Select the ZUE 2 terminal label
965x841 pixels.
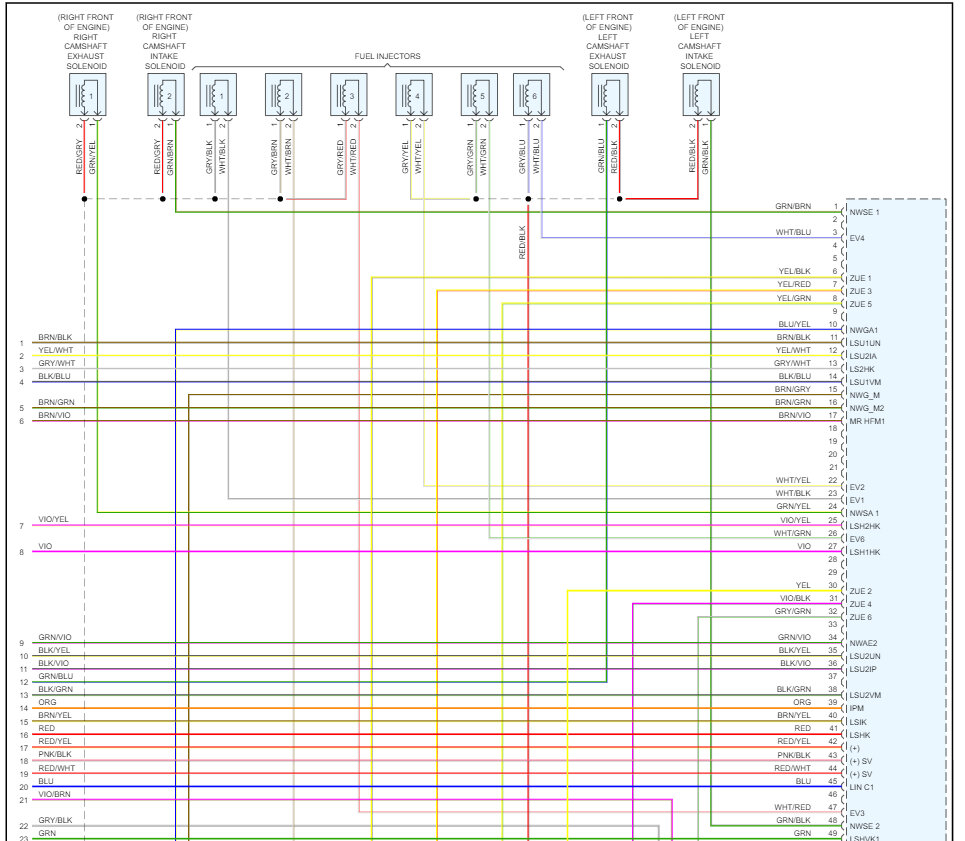[860, 591]
